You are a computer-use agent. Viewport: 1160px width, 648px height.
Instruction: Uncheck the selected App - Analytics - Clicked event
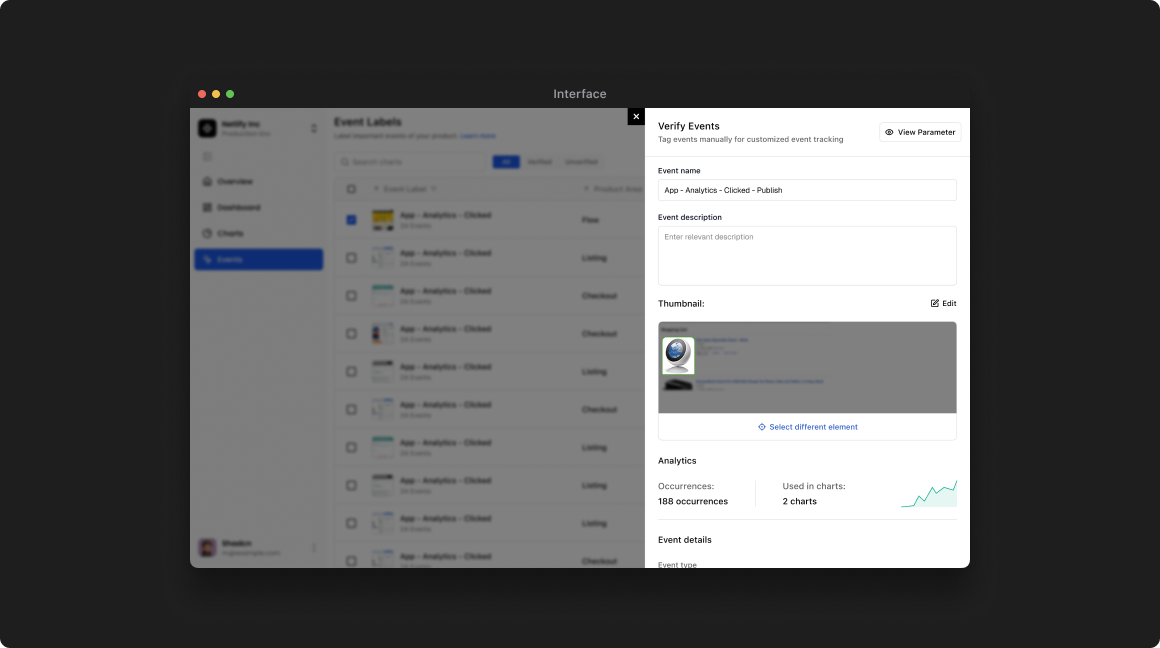pos(351,219)
